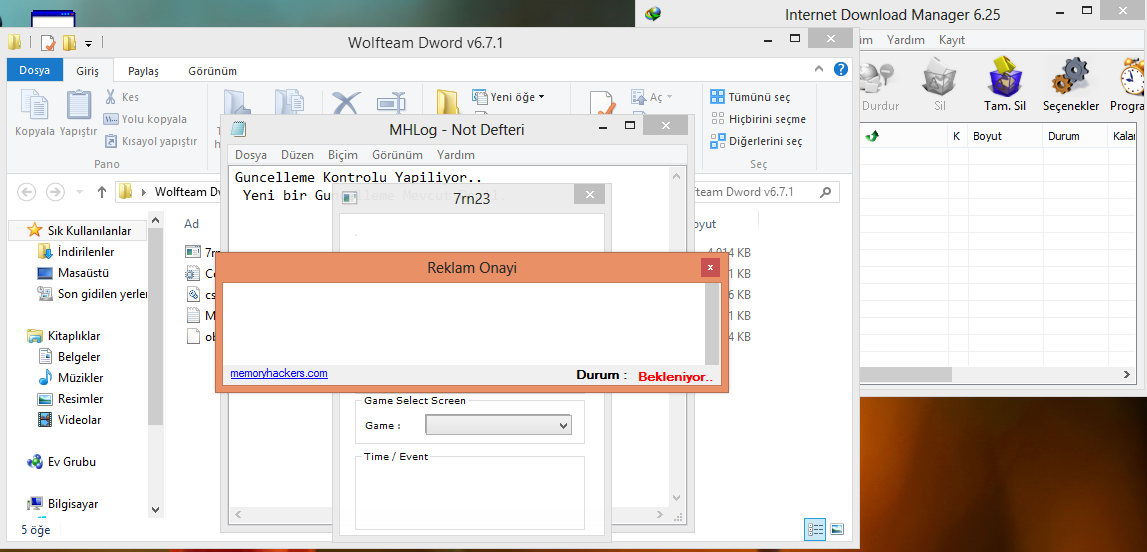
Task: Click the Notepad icon in MHLog title bar
Action: (238, 129)
